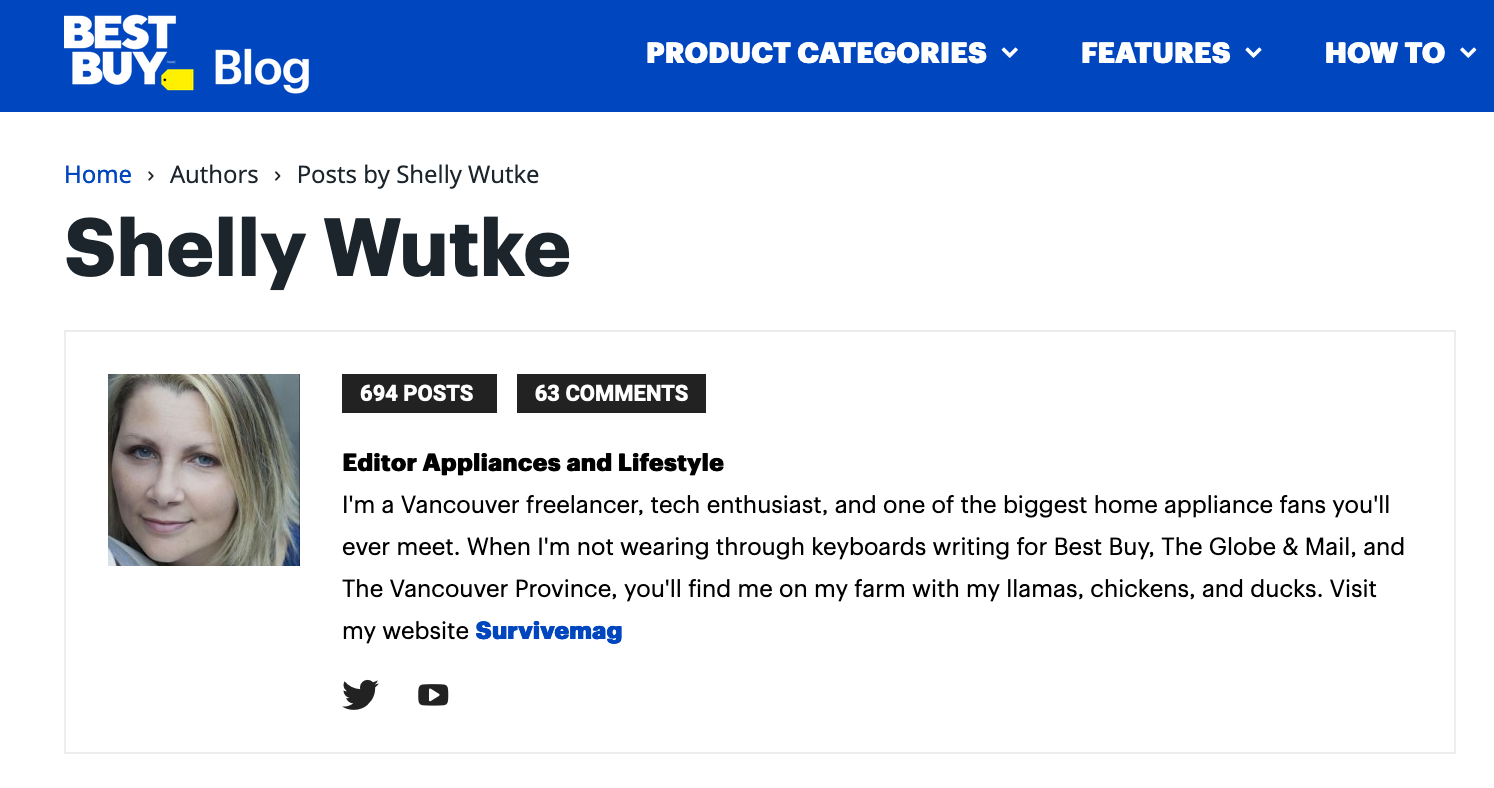The image size is (1494, 788).
Task: Expand the Product Categories chevron arrow
Action: [x=1010, y=53]
